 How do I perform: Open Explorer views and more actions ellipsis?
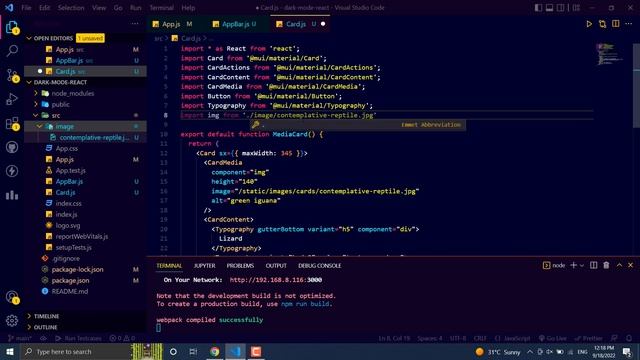[135, 24]
